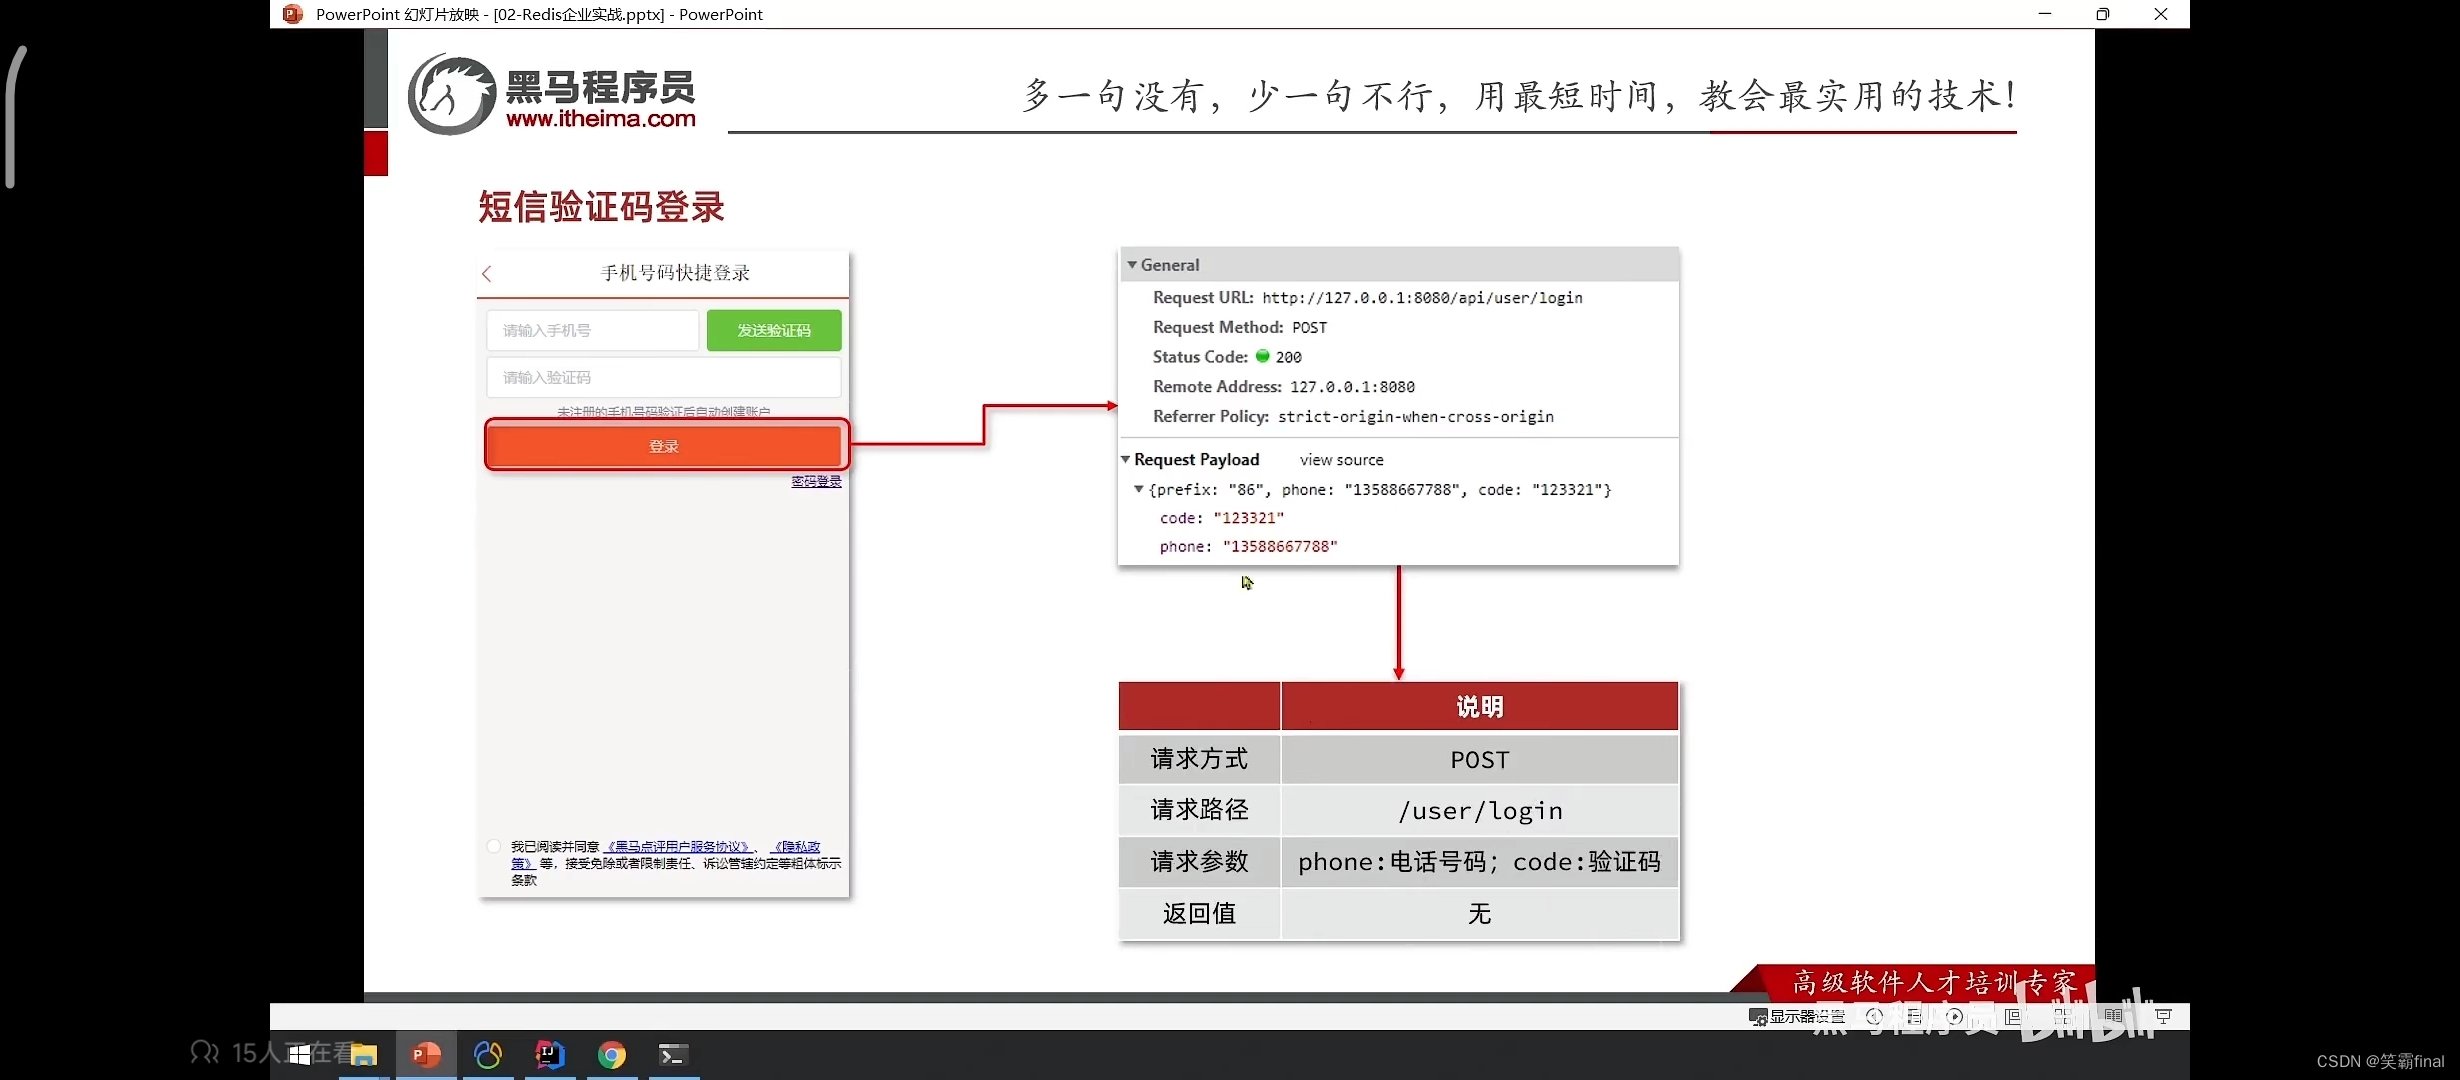The width and height of the screenshot is (2460, 1080).
Task: Switch to Normal view icon
Action: click(2013, 1016)
